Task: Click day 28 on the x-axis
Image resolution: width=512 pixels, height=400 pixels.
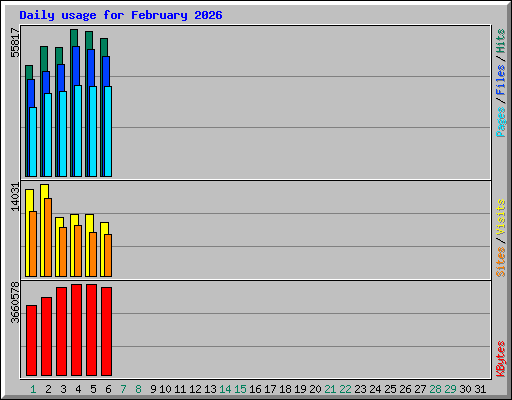Action: [435, 389]
